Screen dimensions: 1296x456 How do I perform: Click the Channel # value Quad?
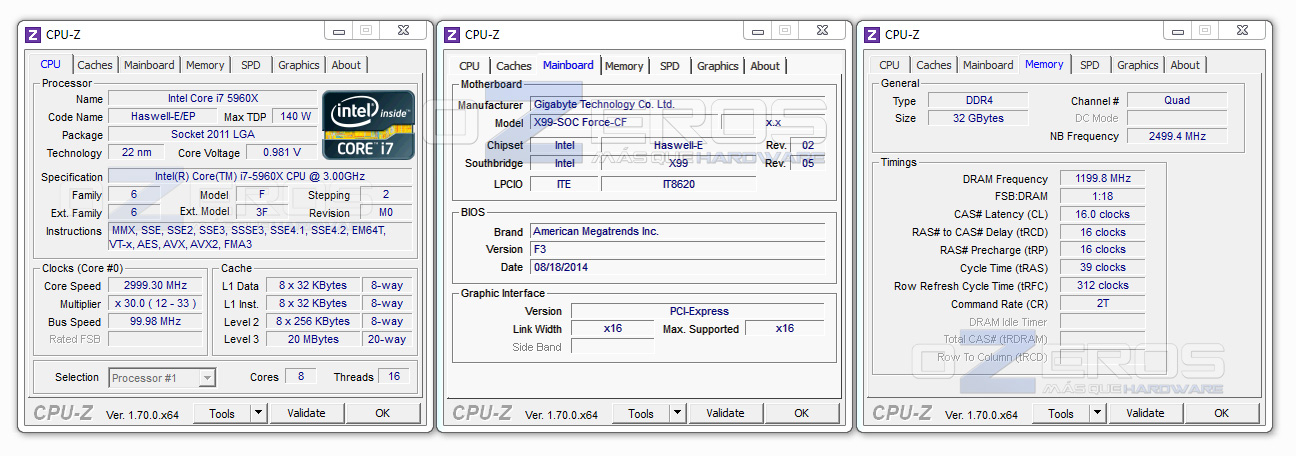point(1177,100)
